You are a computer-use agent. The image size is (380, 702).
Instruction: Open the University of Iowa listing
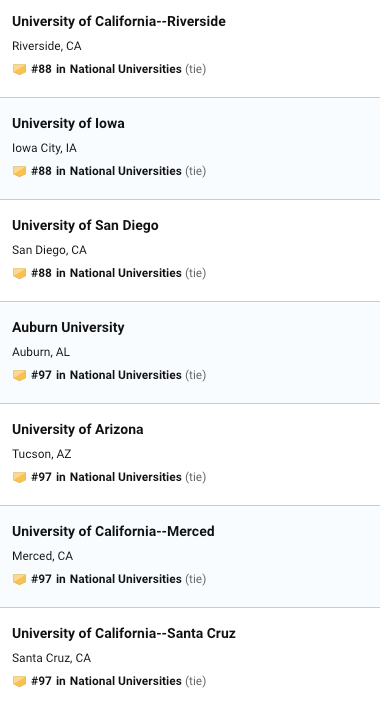click(68, 124)
